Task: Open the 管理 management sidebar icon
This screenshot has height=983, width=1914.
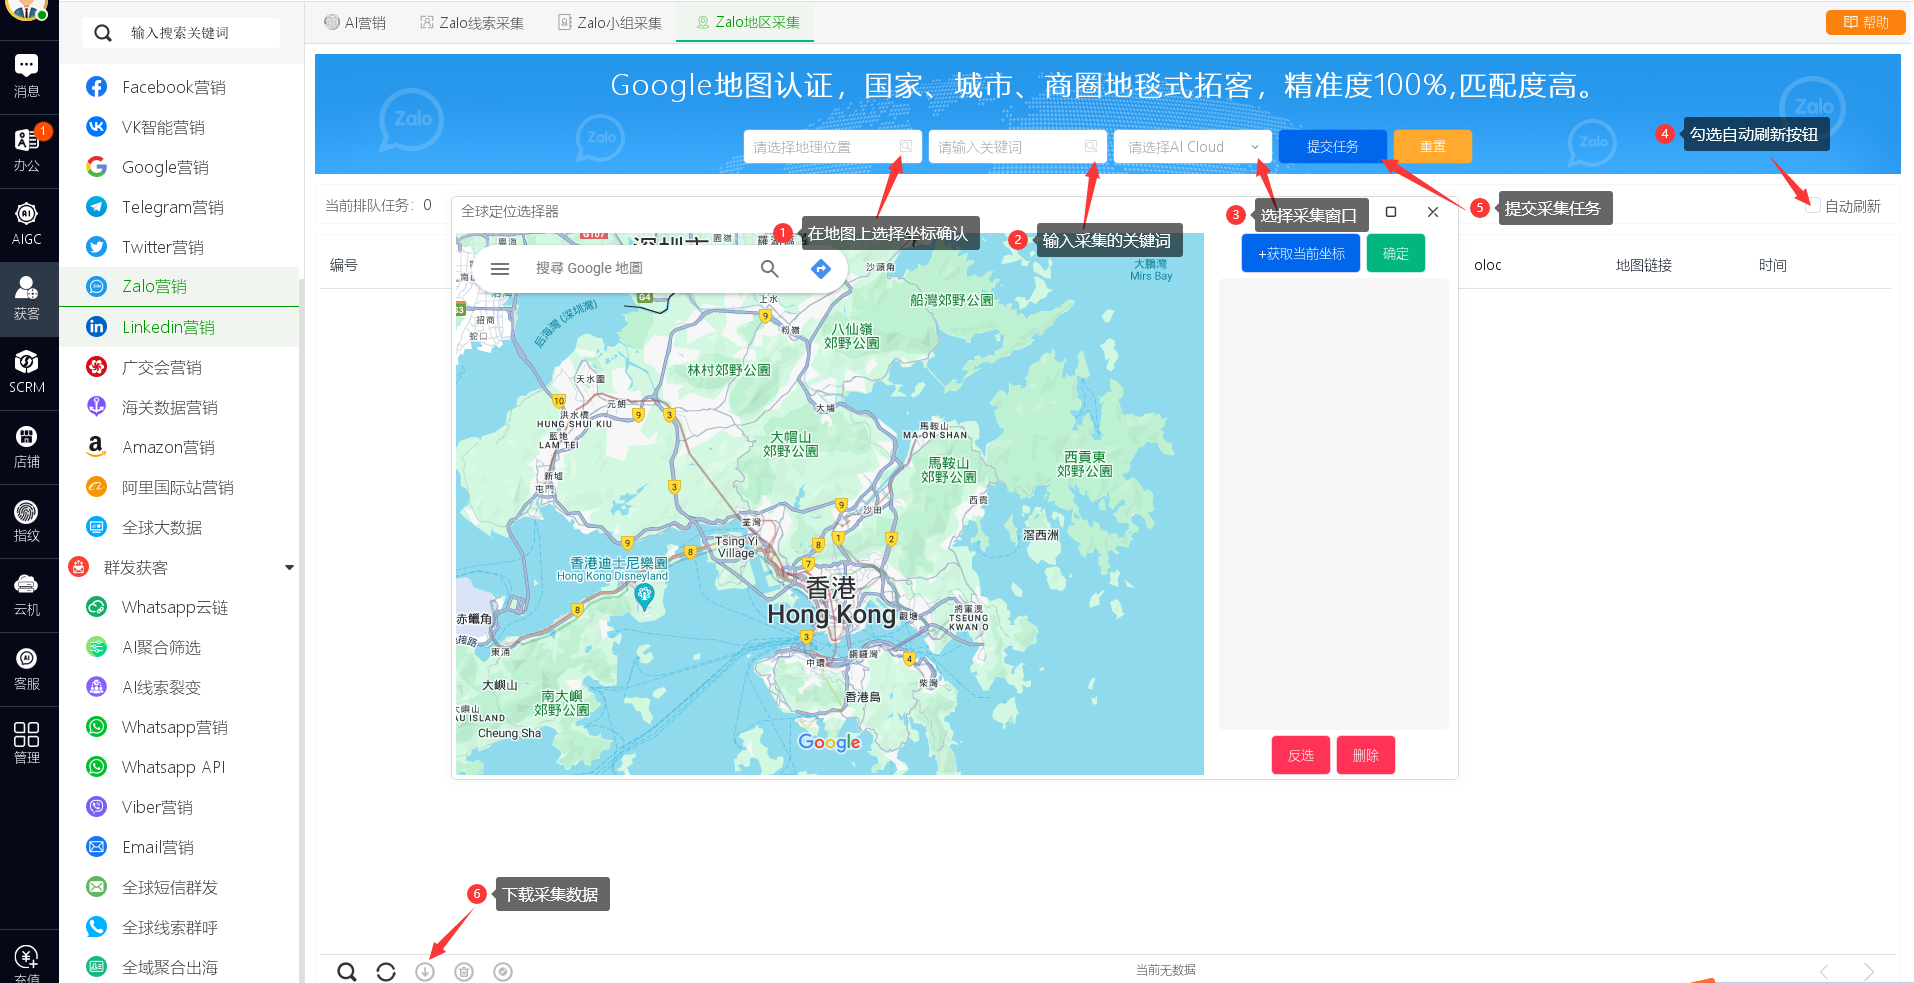Action: tap(27, 743)
